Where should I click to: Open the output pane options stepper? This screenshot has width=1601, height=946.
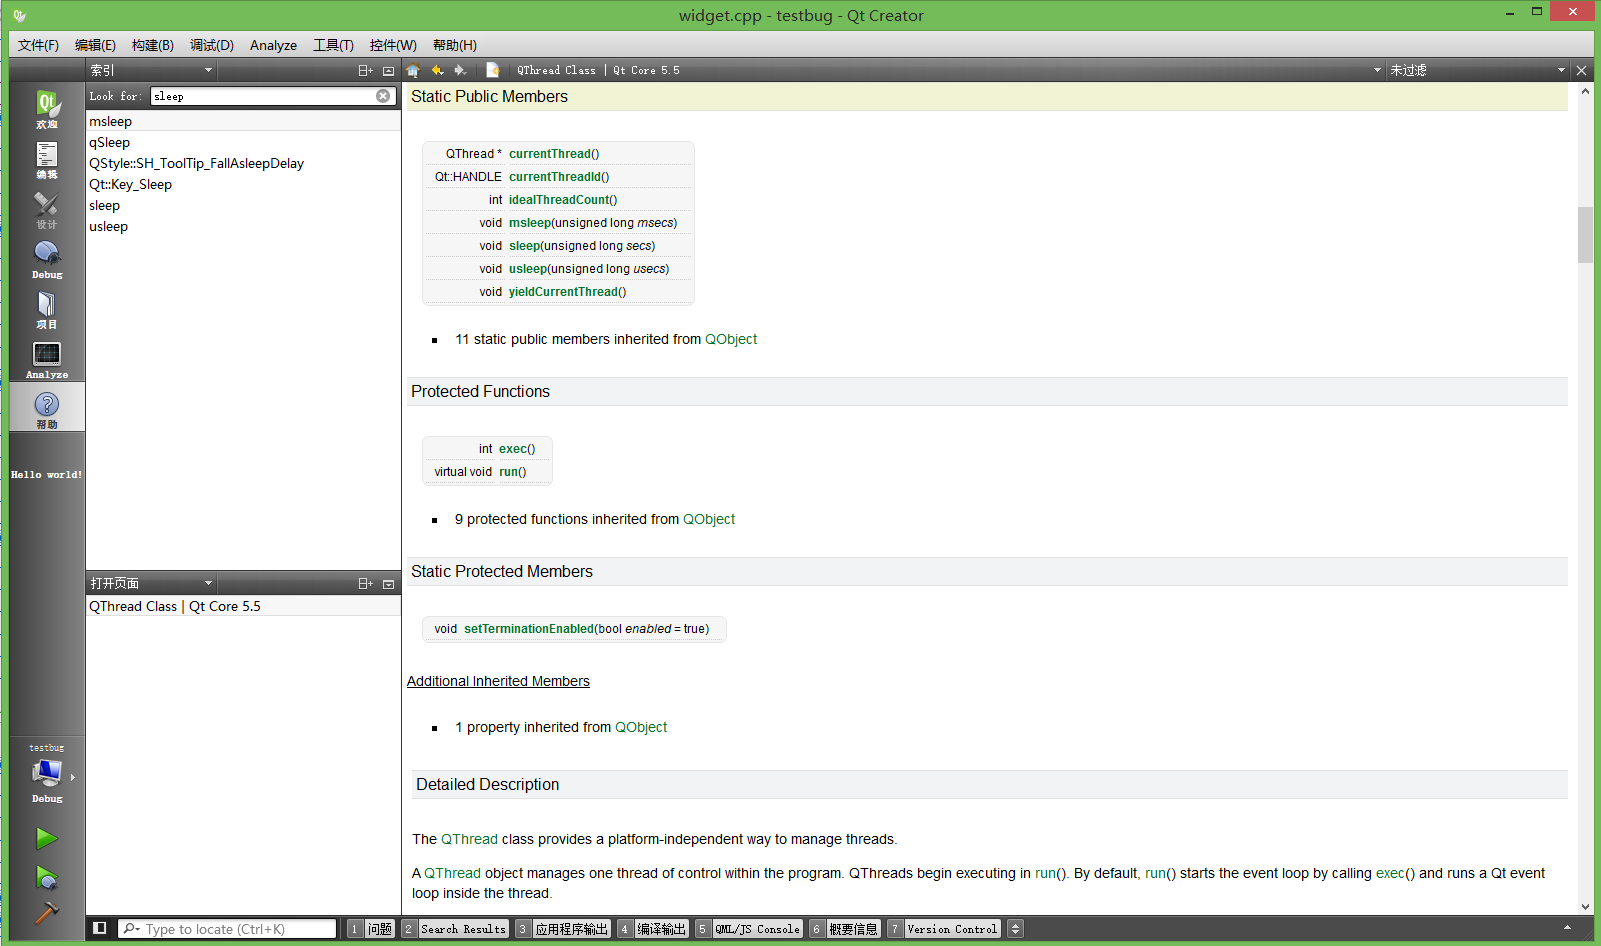[1015, 929]
